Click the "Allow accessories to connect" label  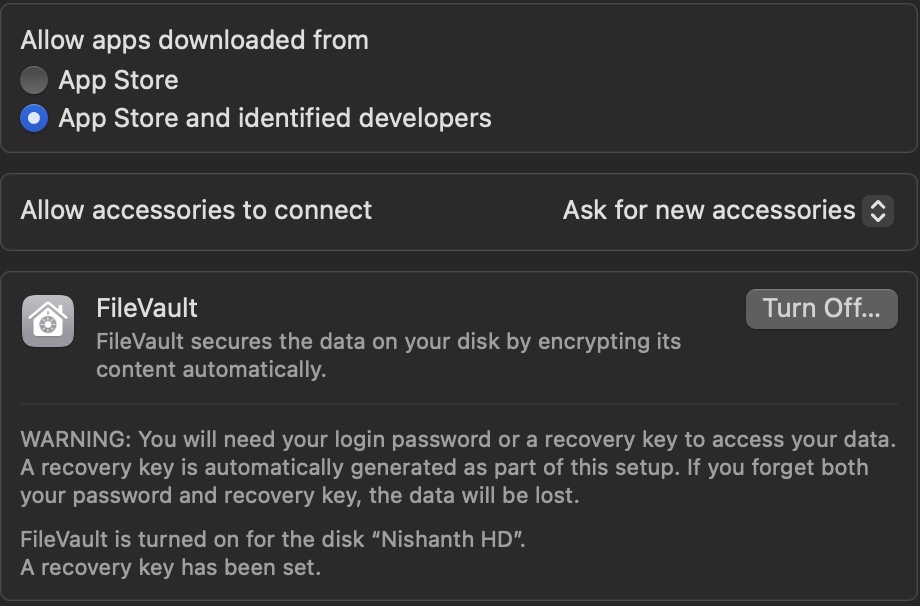click(196, 210)
